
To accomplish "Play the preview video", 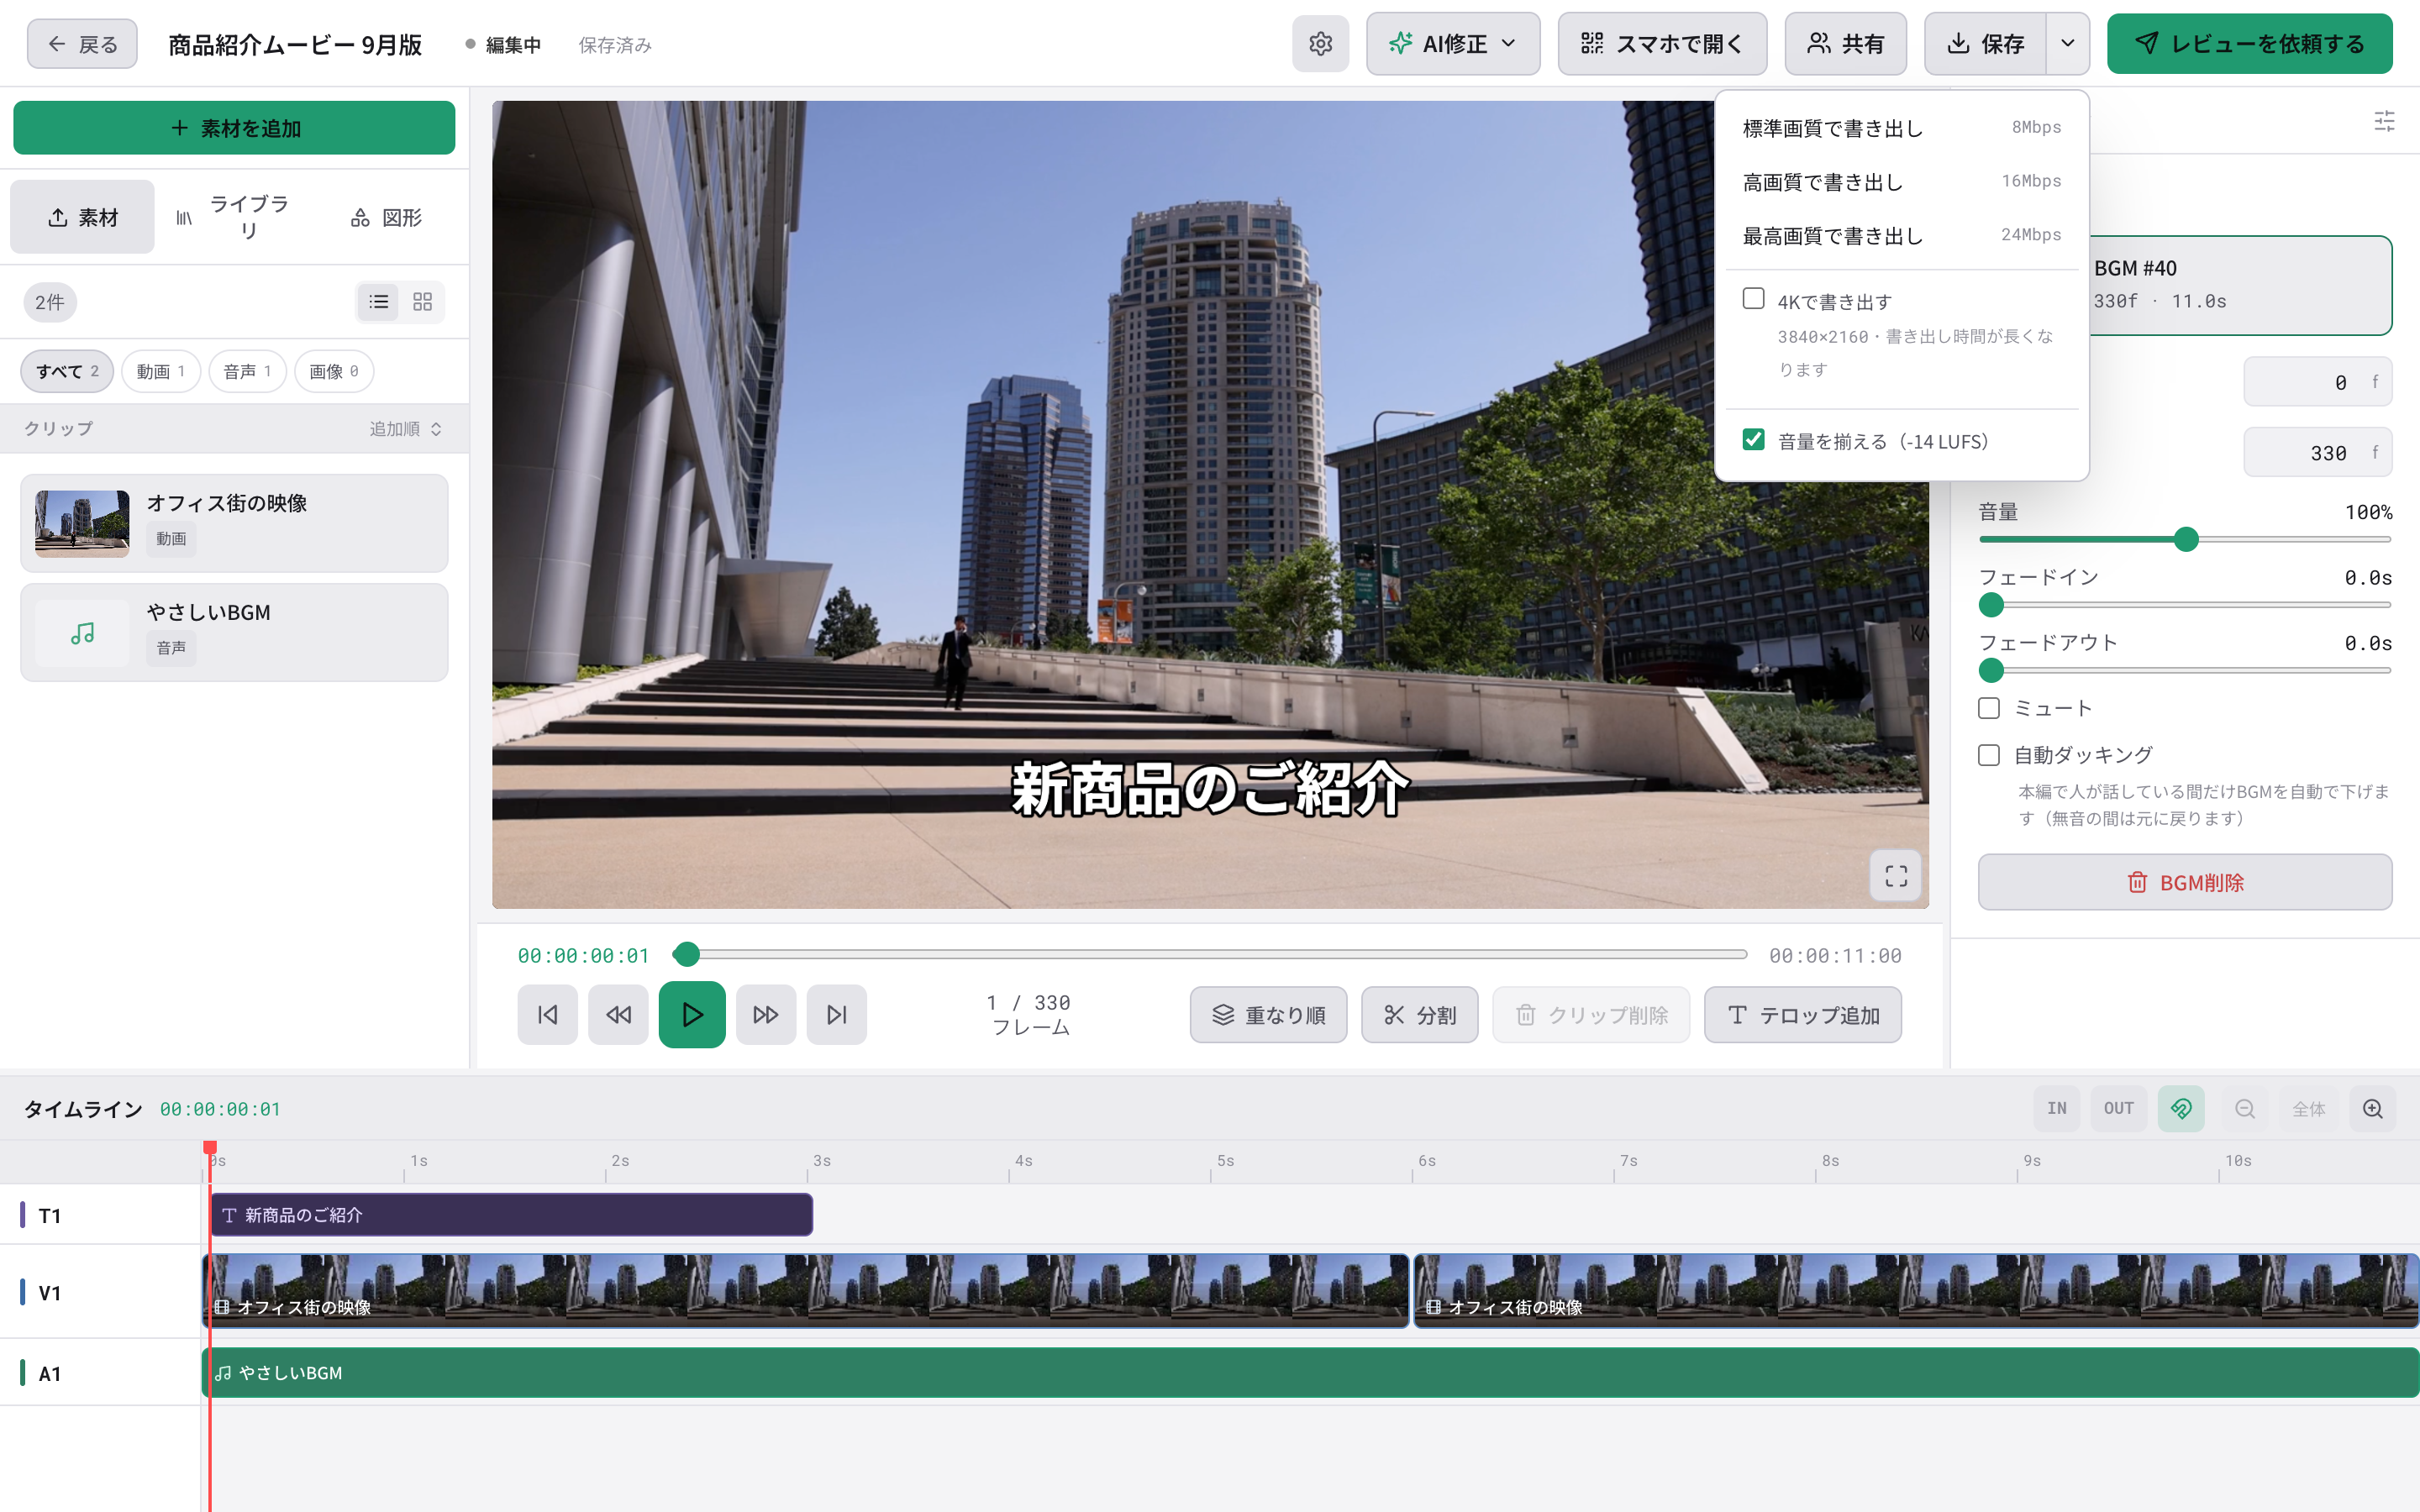I will (692, 1015).
